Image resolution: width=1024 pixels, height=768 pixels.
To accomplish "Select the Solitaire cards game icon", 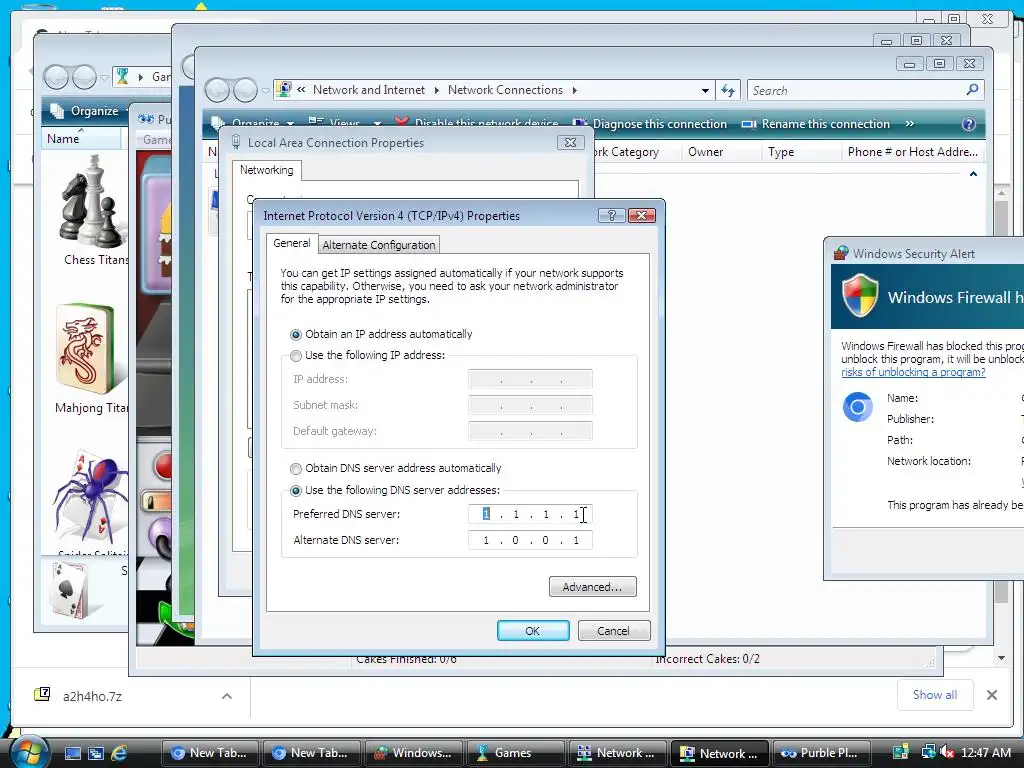I will tap(69, 590).
